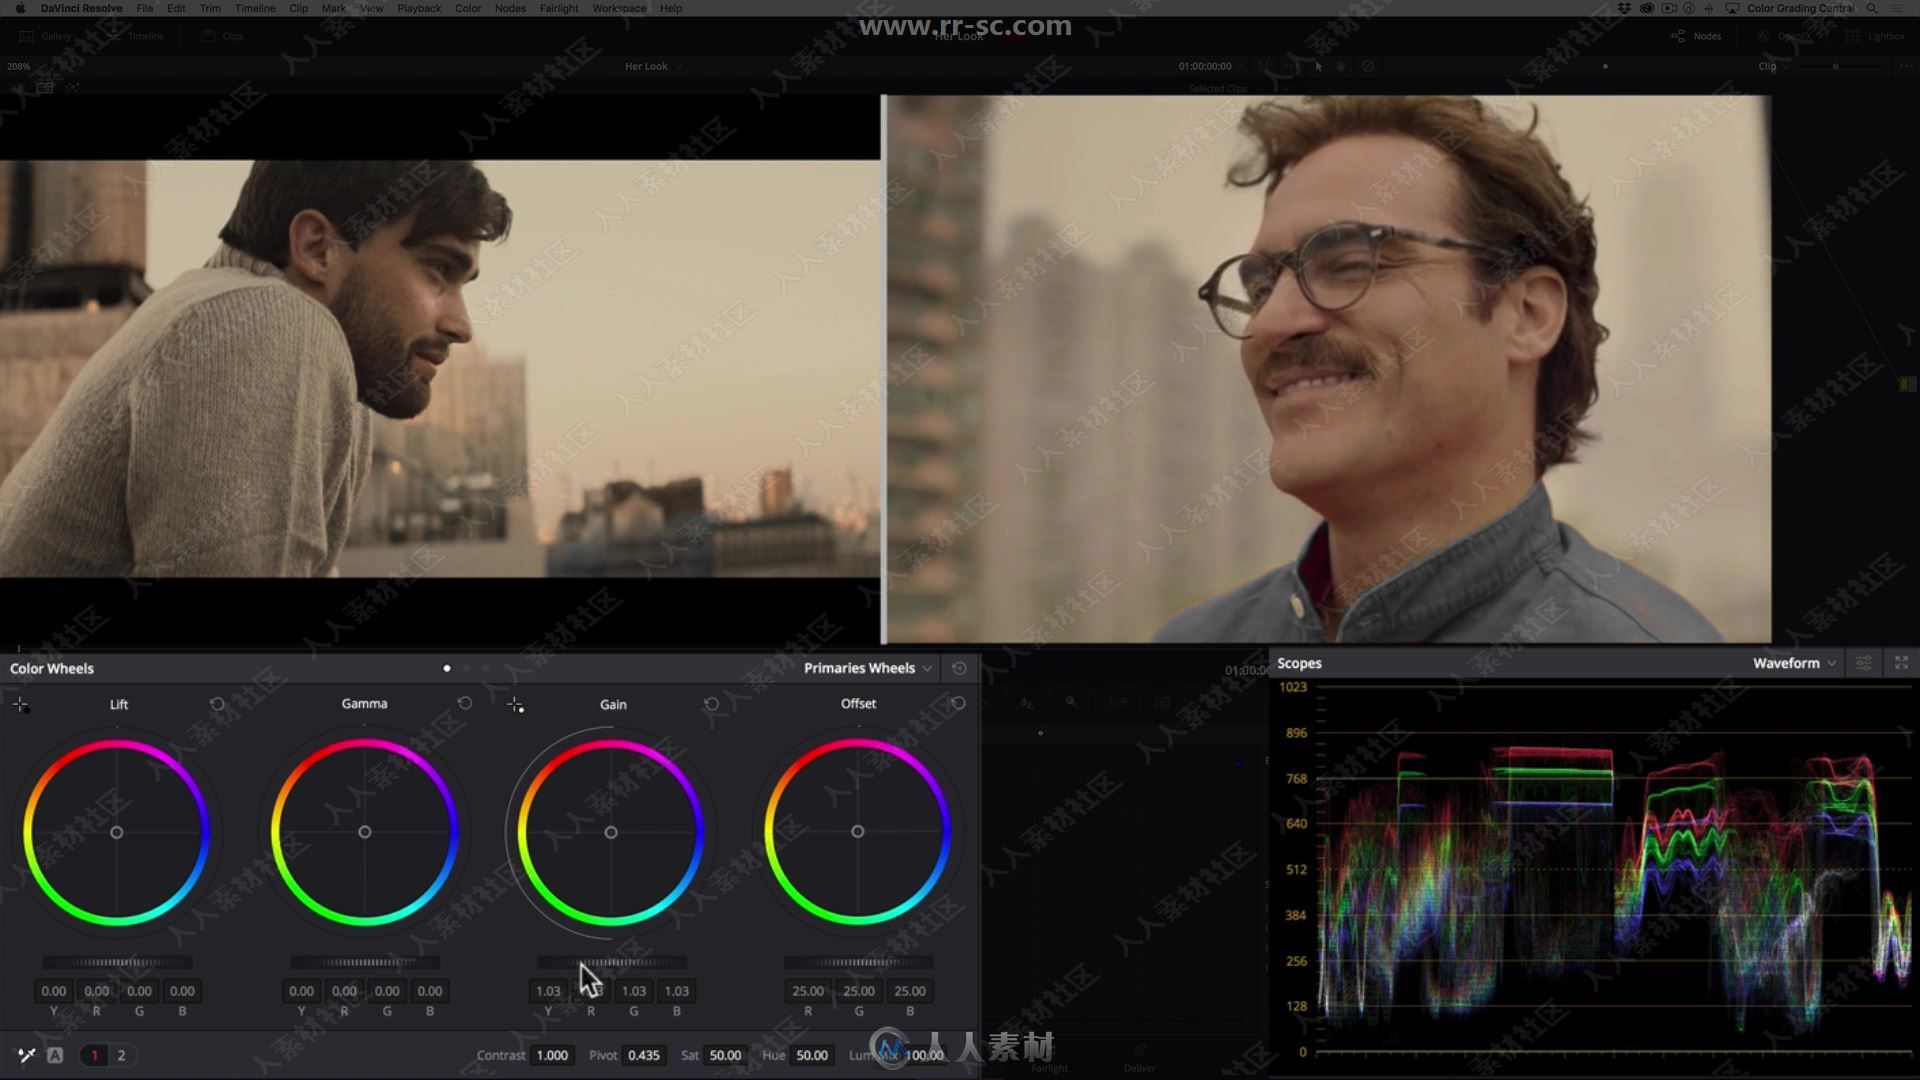1920x1080 pixels.
Task: Reset the Lift color wheel
Action: coord(217,704)
